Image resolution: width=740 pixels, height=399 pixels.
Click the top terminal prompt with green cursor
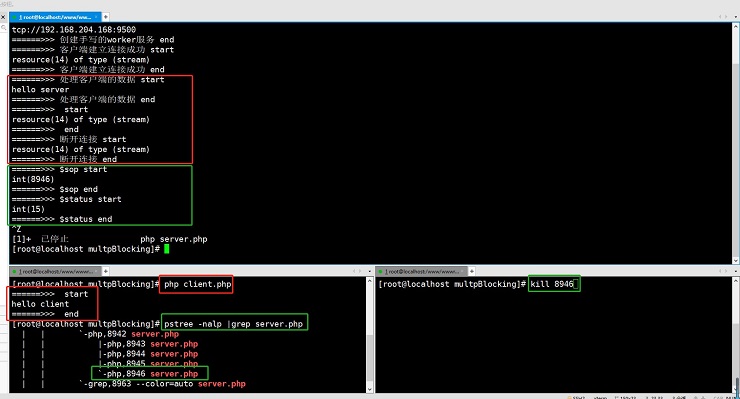90,249
